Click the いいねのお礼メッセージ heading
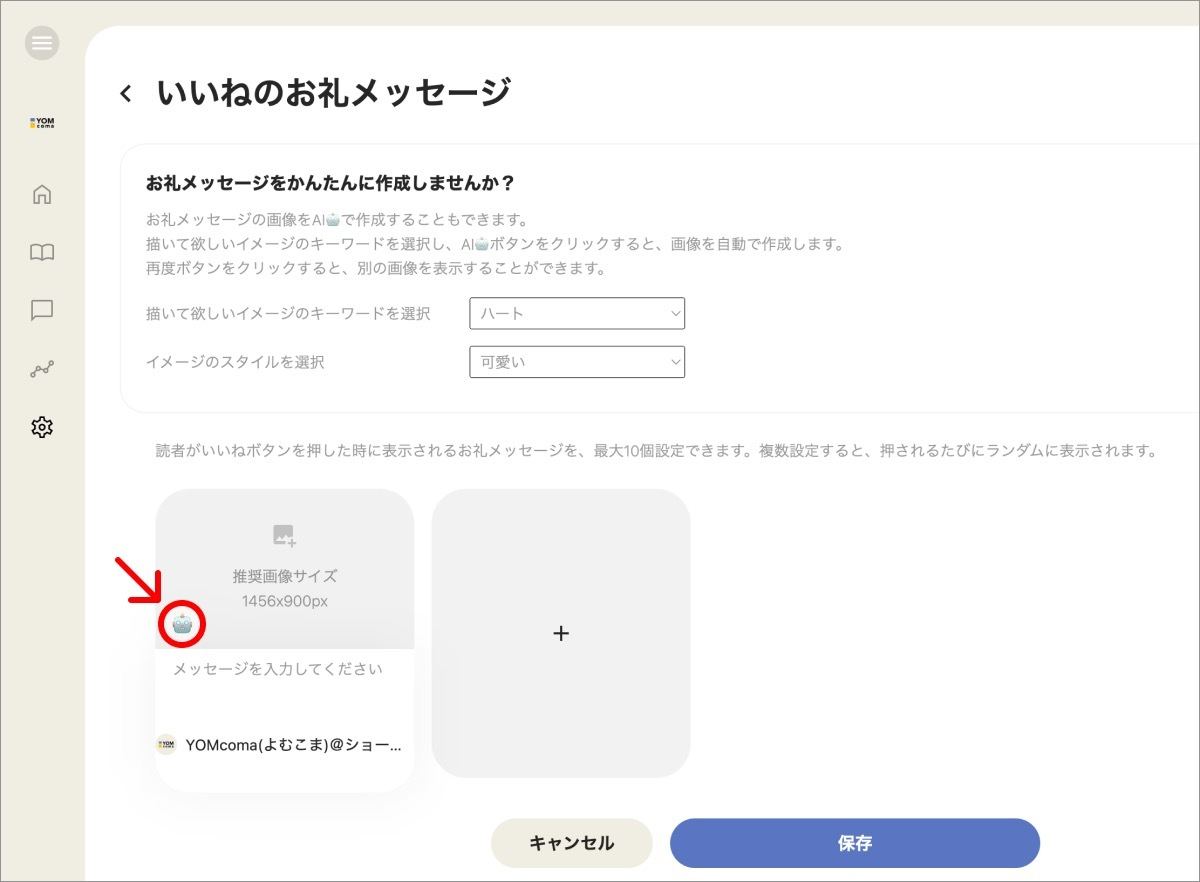 click(x=334, y=93)
